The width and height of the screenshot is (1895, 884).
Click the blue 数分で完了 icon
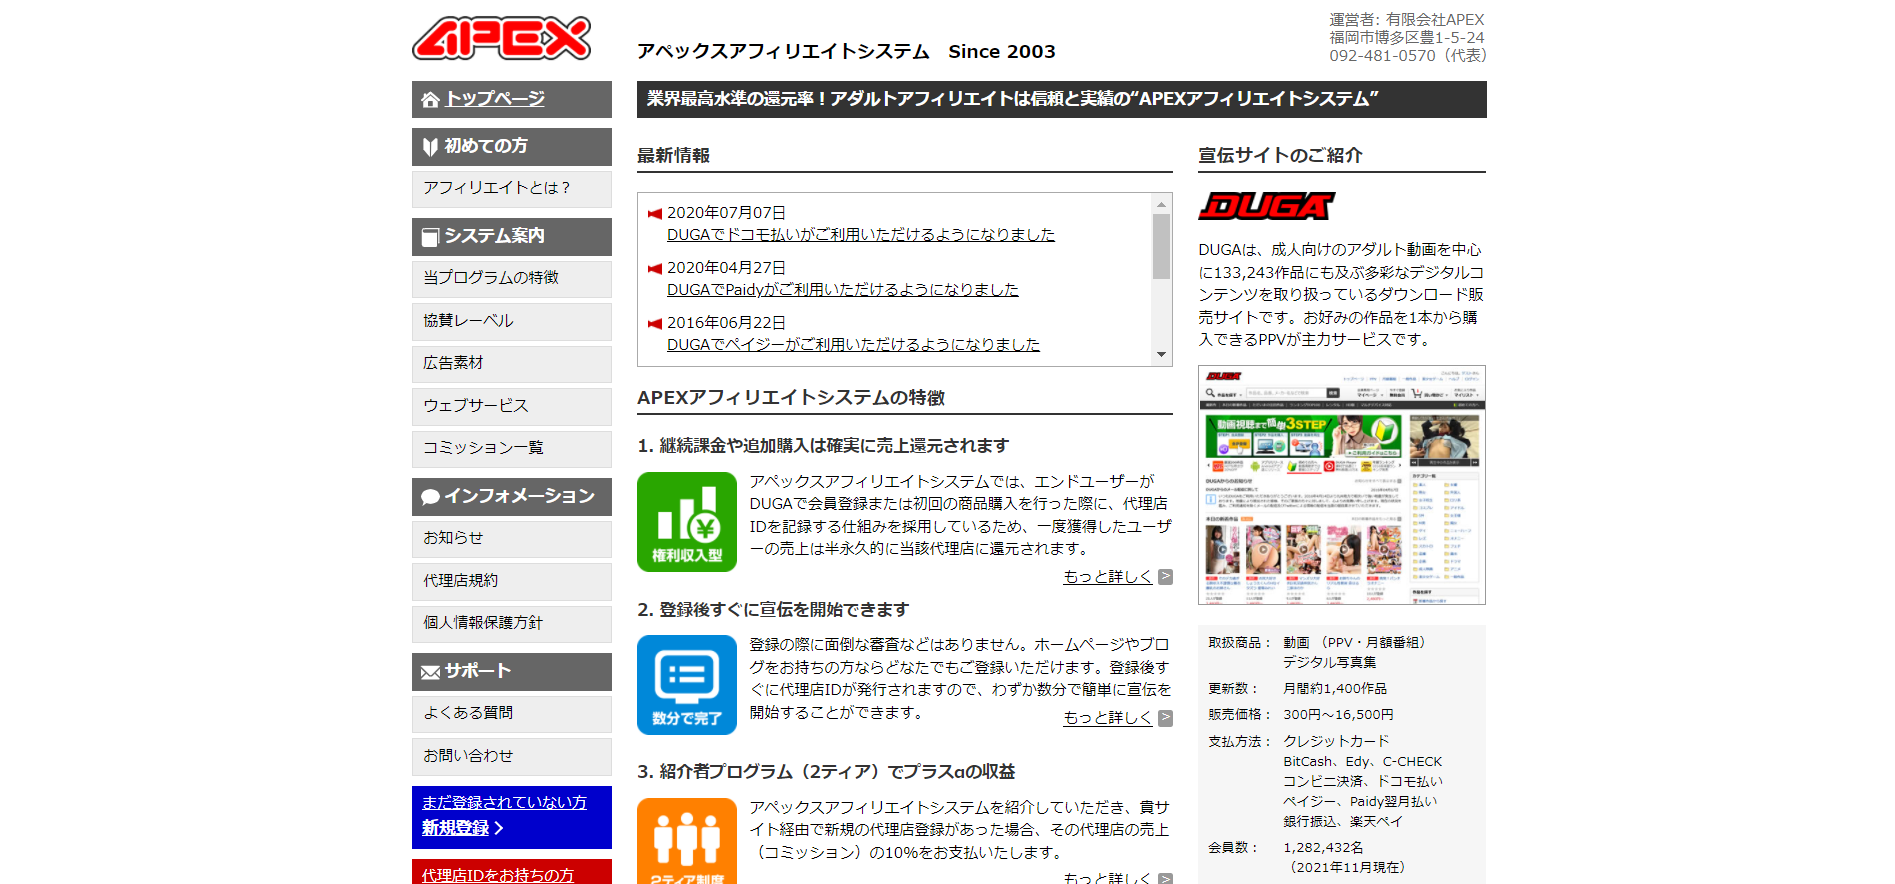click(x=687, y=685)
